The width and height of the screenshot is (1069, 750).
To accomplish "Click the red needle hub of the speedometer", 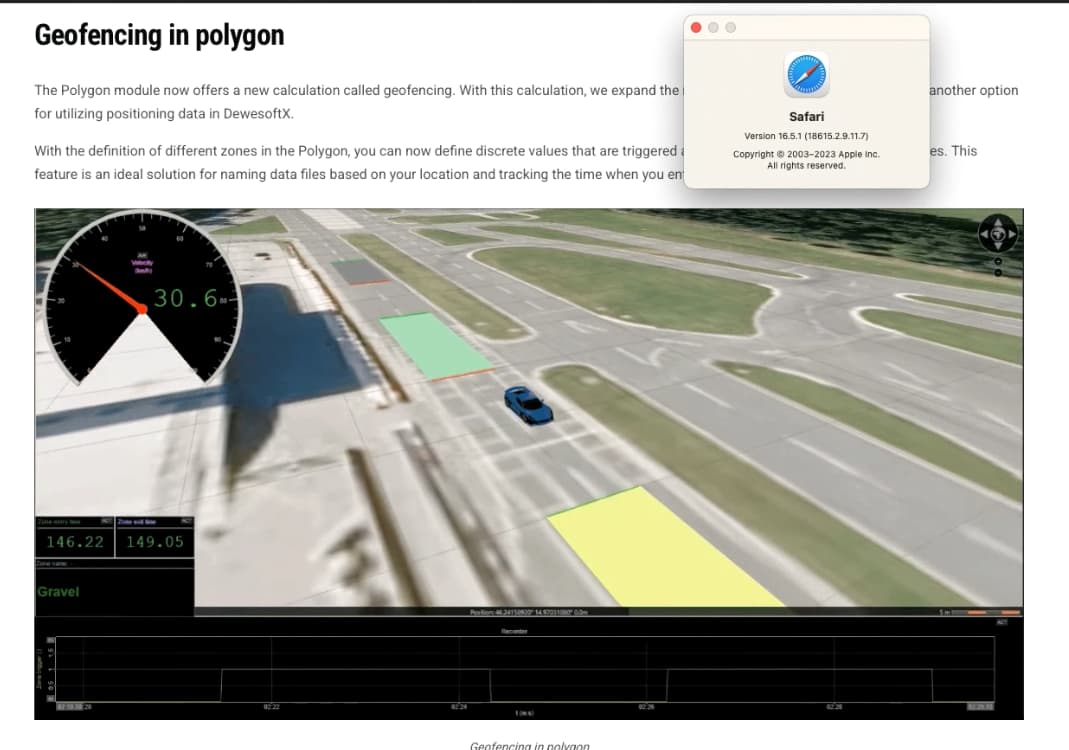I will [x=142, y=309].
